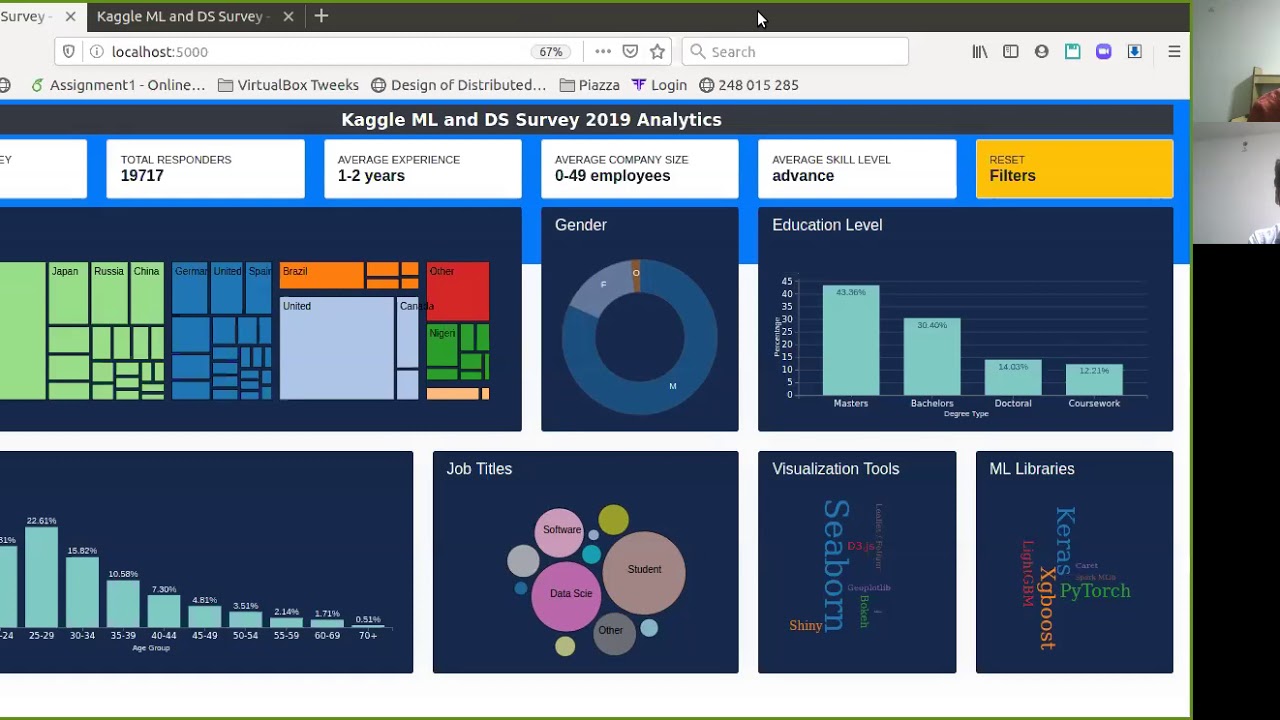Bookmark this page with the star
This screenshot has width=1280, height=720.
click(657, 52)
